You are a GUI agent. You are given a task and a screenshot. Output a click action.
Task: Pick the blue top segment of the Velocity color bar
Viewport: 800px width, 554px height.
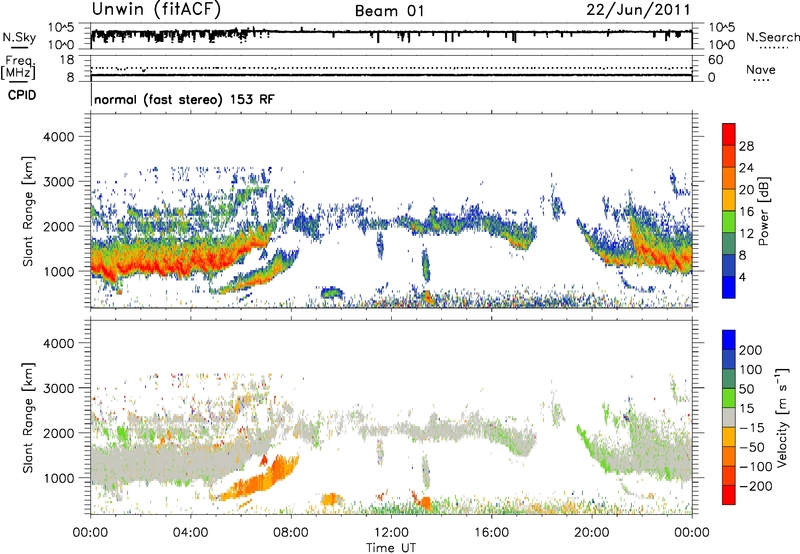click(729, 340)
